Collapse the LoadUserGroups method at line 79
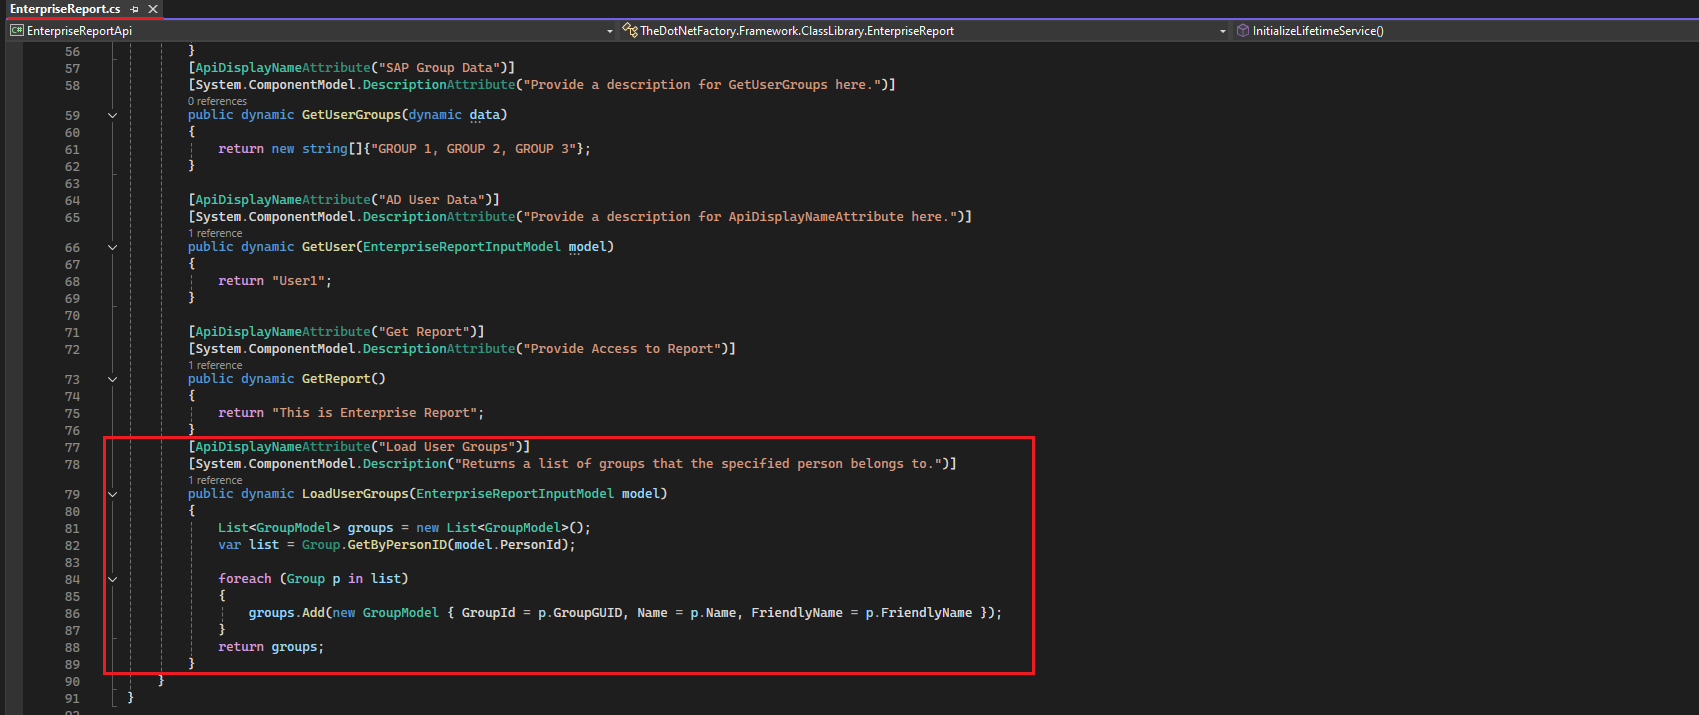This screenshot has height=715, width=1699. [x=112, y=494]
